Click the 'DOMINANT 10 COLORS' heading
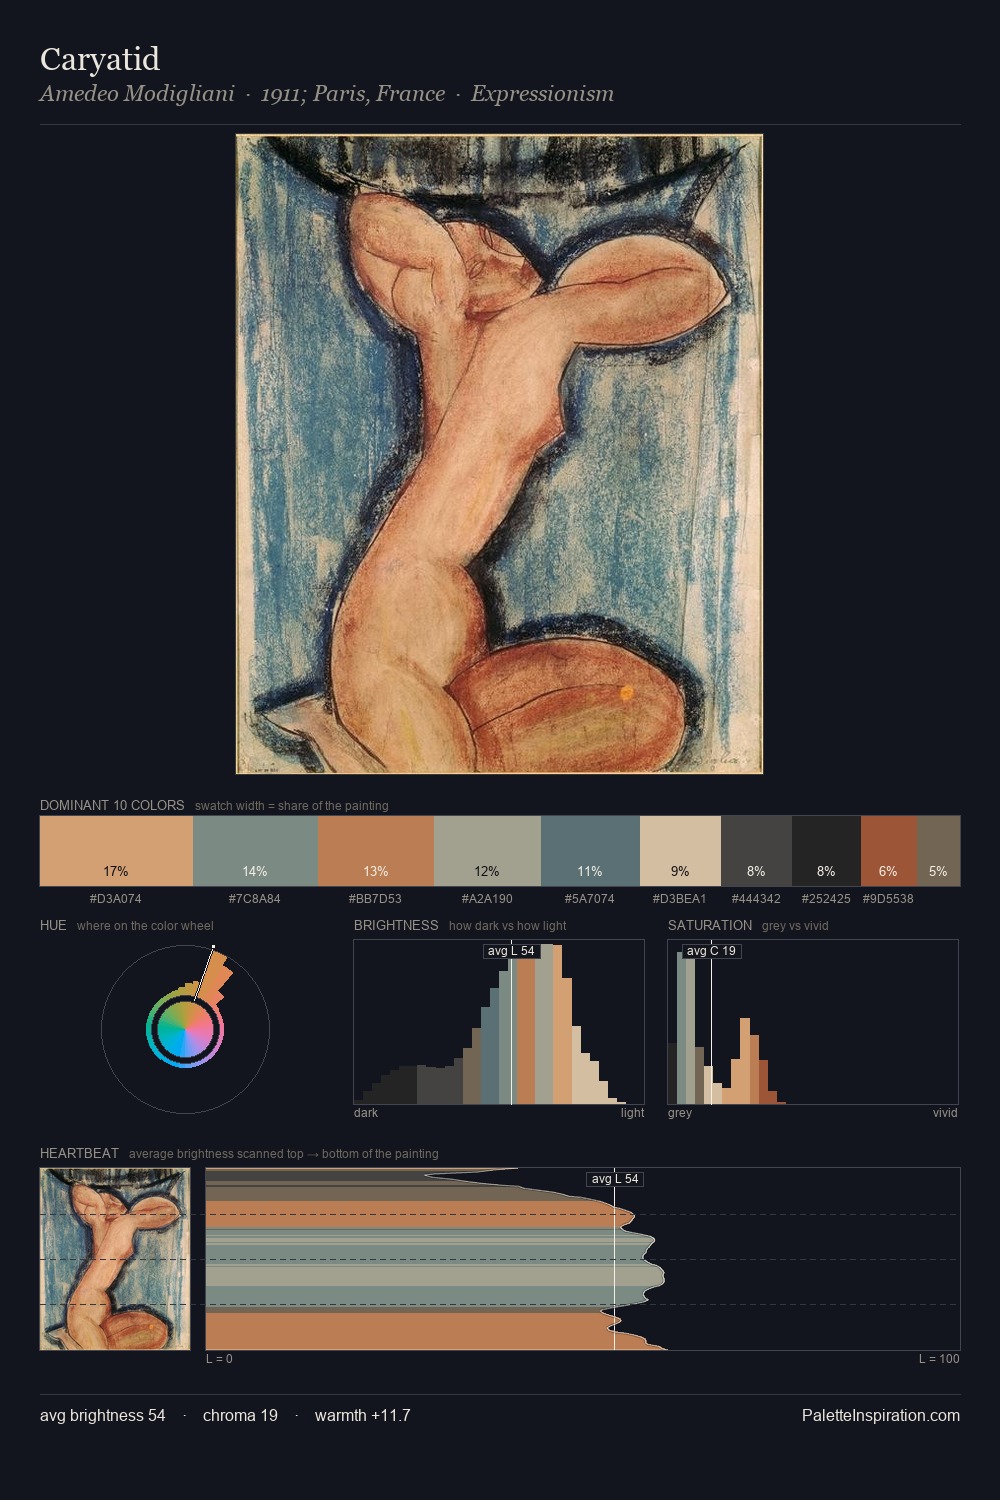Screen dimensions: 1000x1500 [112, 805]
